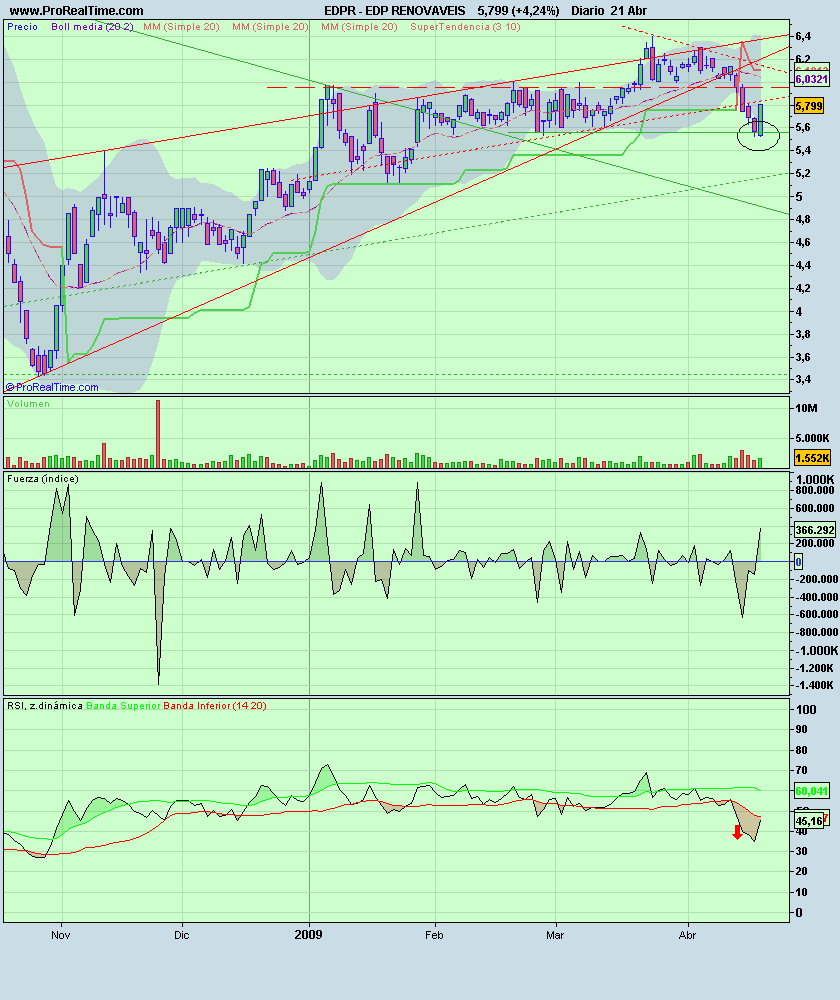840x1000 pixels.
Task: Click the 4,2 price axis value
Action: pos(804,288)
